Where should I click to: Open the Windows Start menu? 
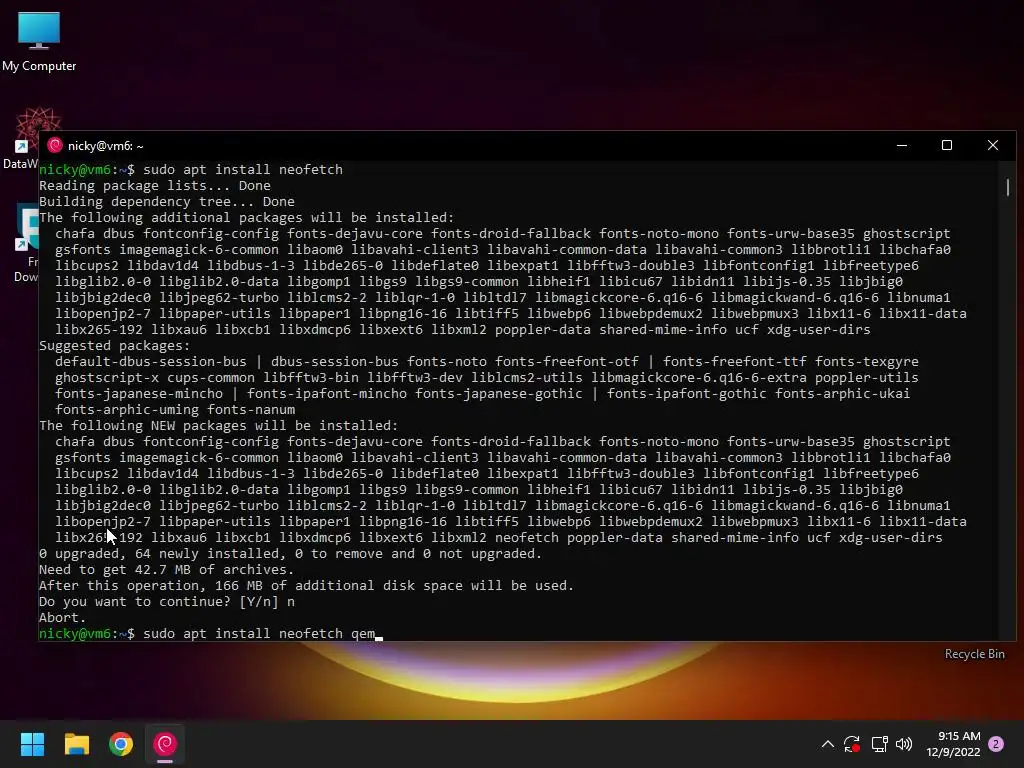click(32, 744)
